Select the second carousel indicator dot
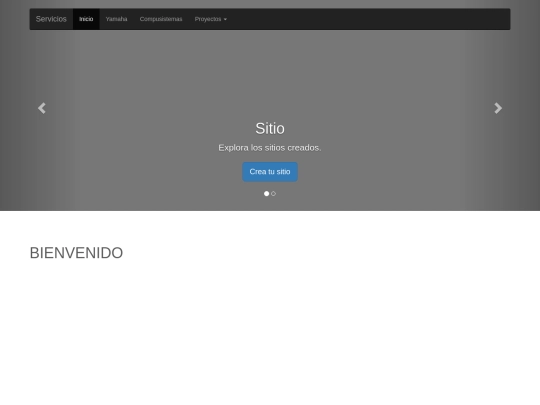Viewport: 540px width, 405px height. coord(273,194)
